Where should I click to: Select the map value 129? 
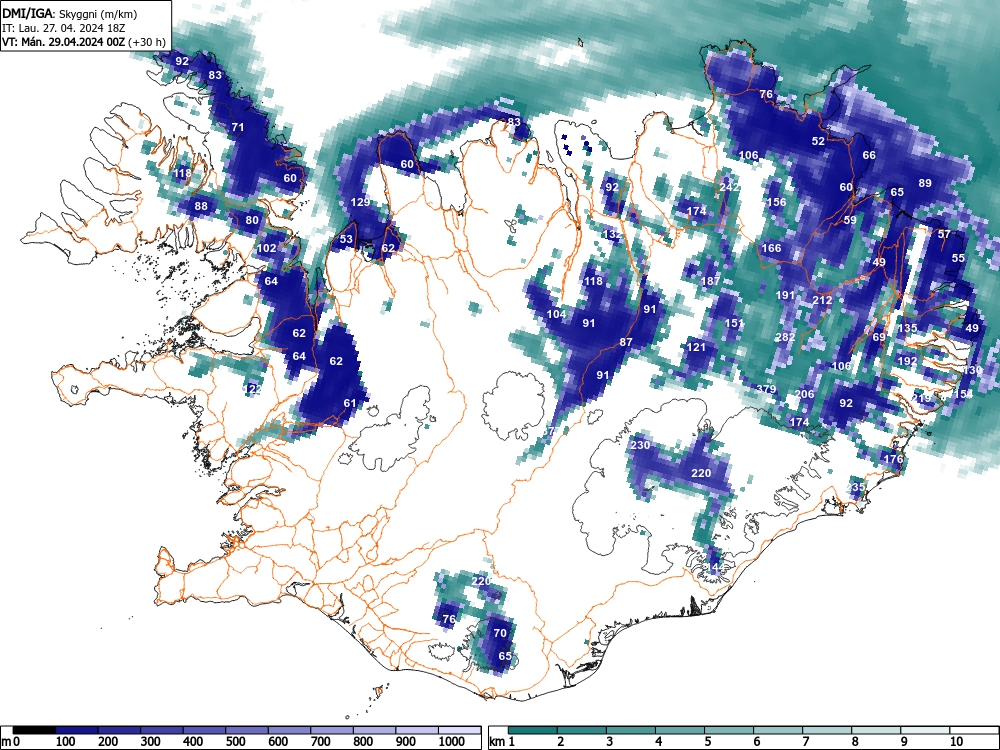point(360,202)
